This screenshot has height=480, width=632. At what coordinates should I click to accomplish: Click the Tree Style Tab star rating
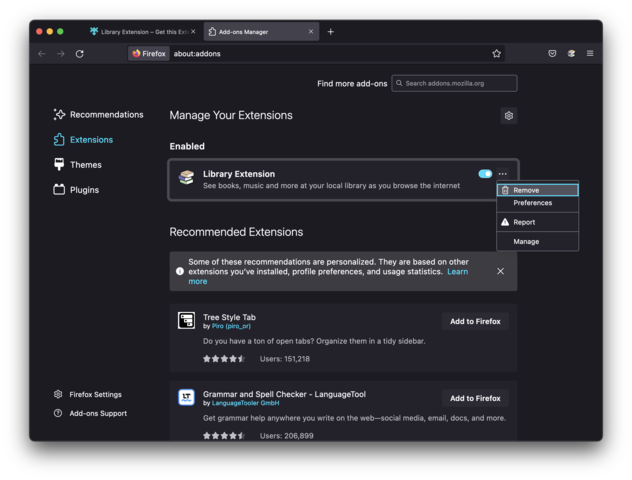224,359
